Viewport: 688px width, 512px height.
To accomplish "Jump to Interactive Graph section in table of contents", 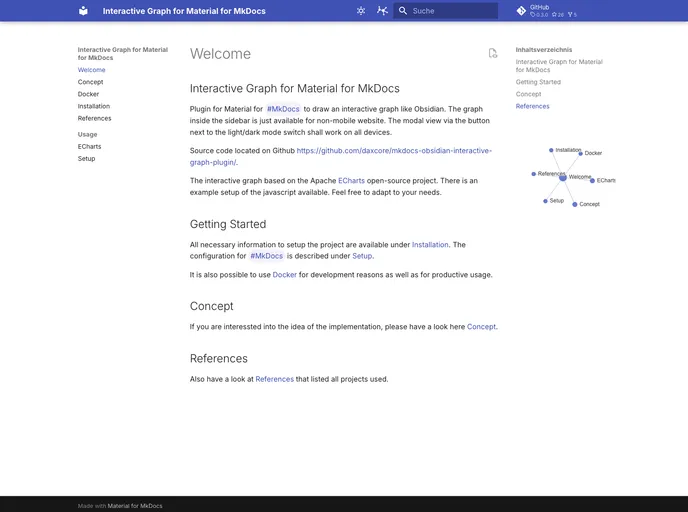I will click(x=559, y=66).
